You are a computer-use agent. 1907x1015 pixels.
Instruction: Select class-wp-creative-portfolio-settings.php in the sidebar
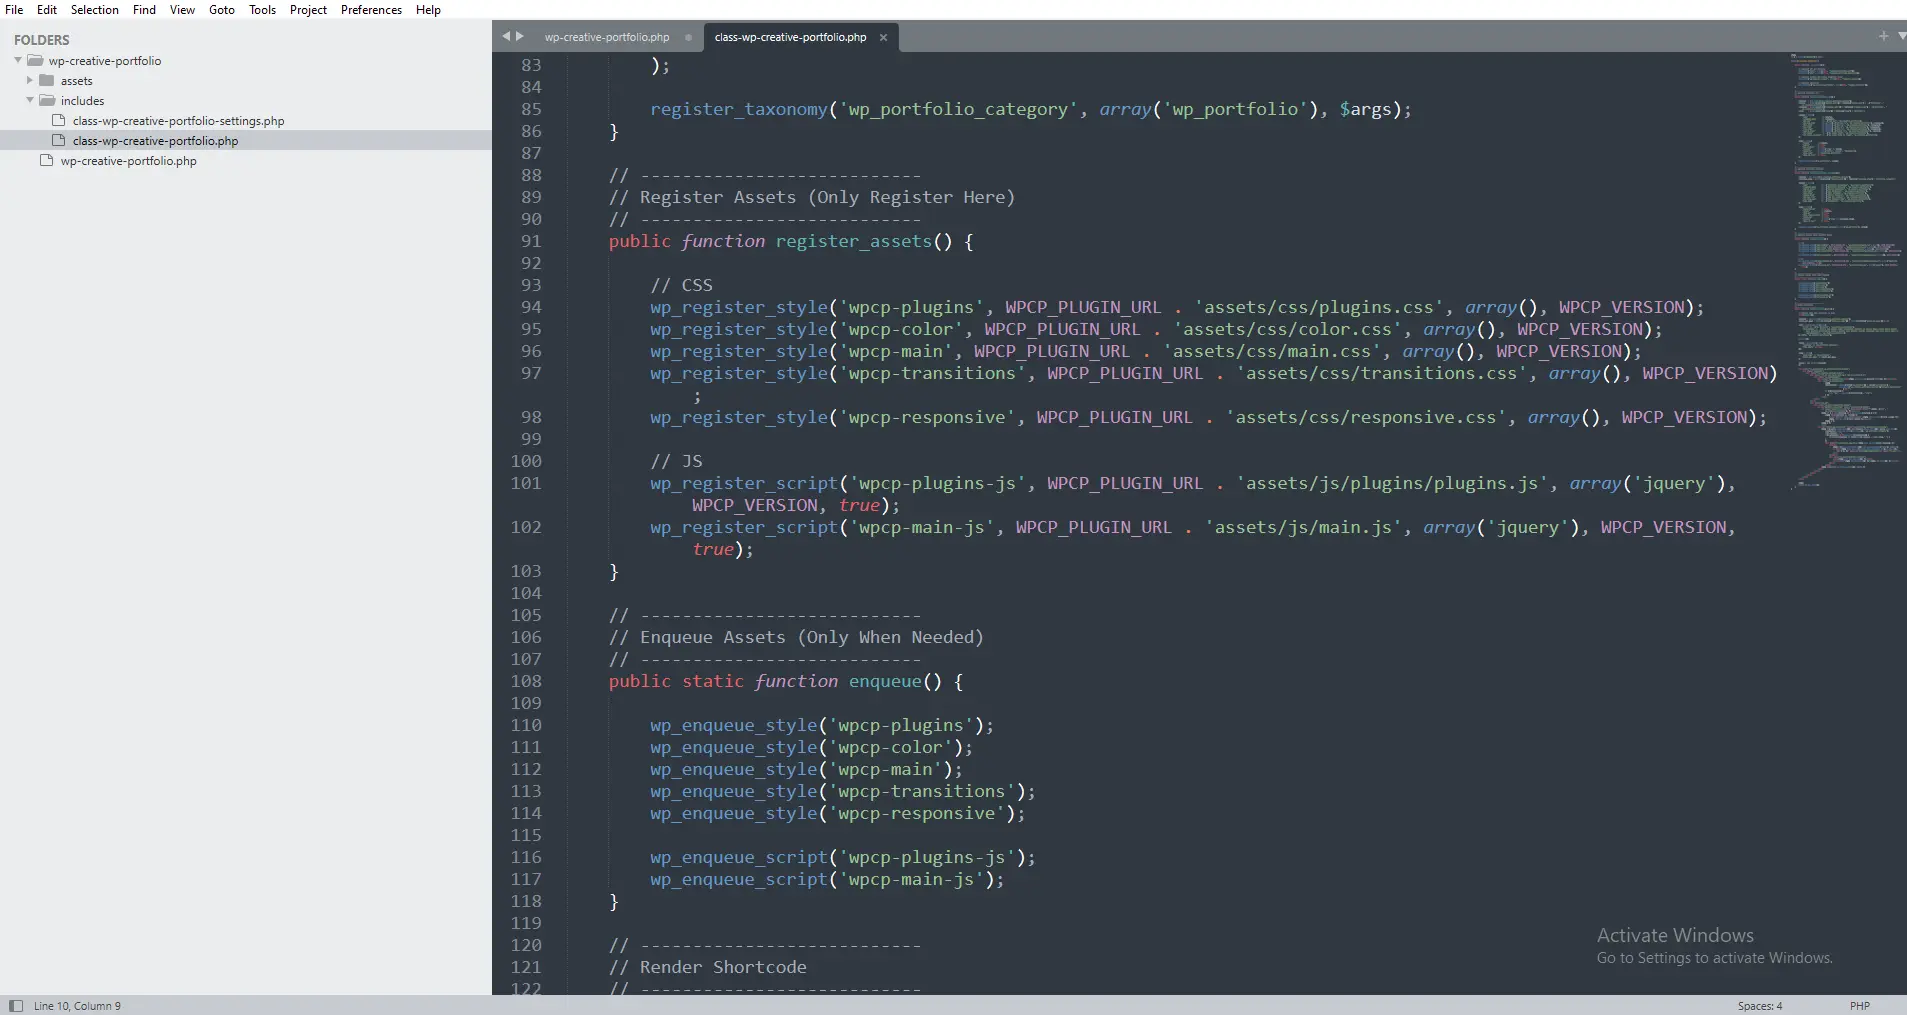(177, 120)
